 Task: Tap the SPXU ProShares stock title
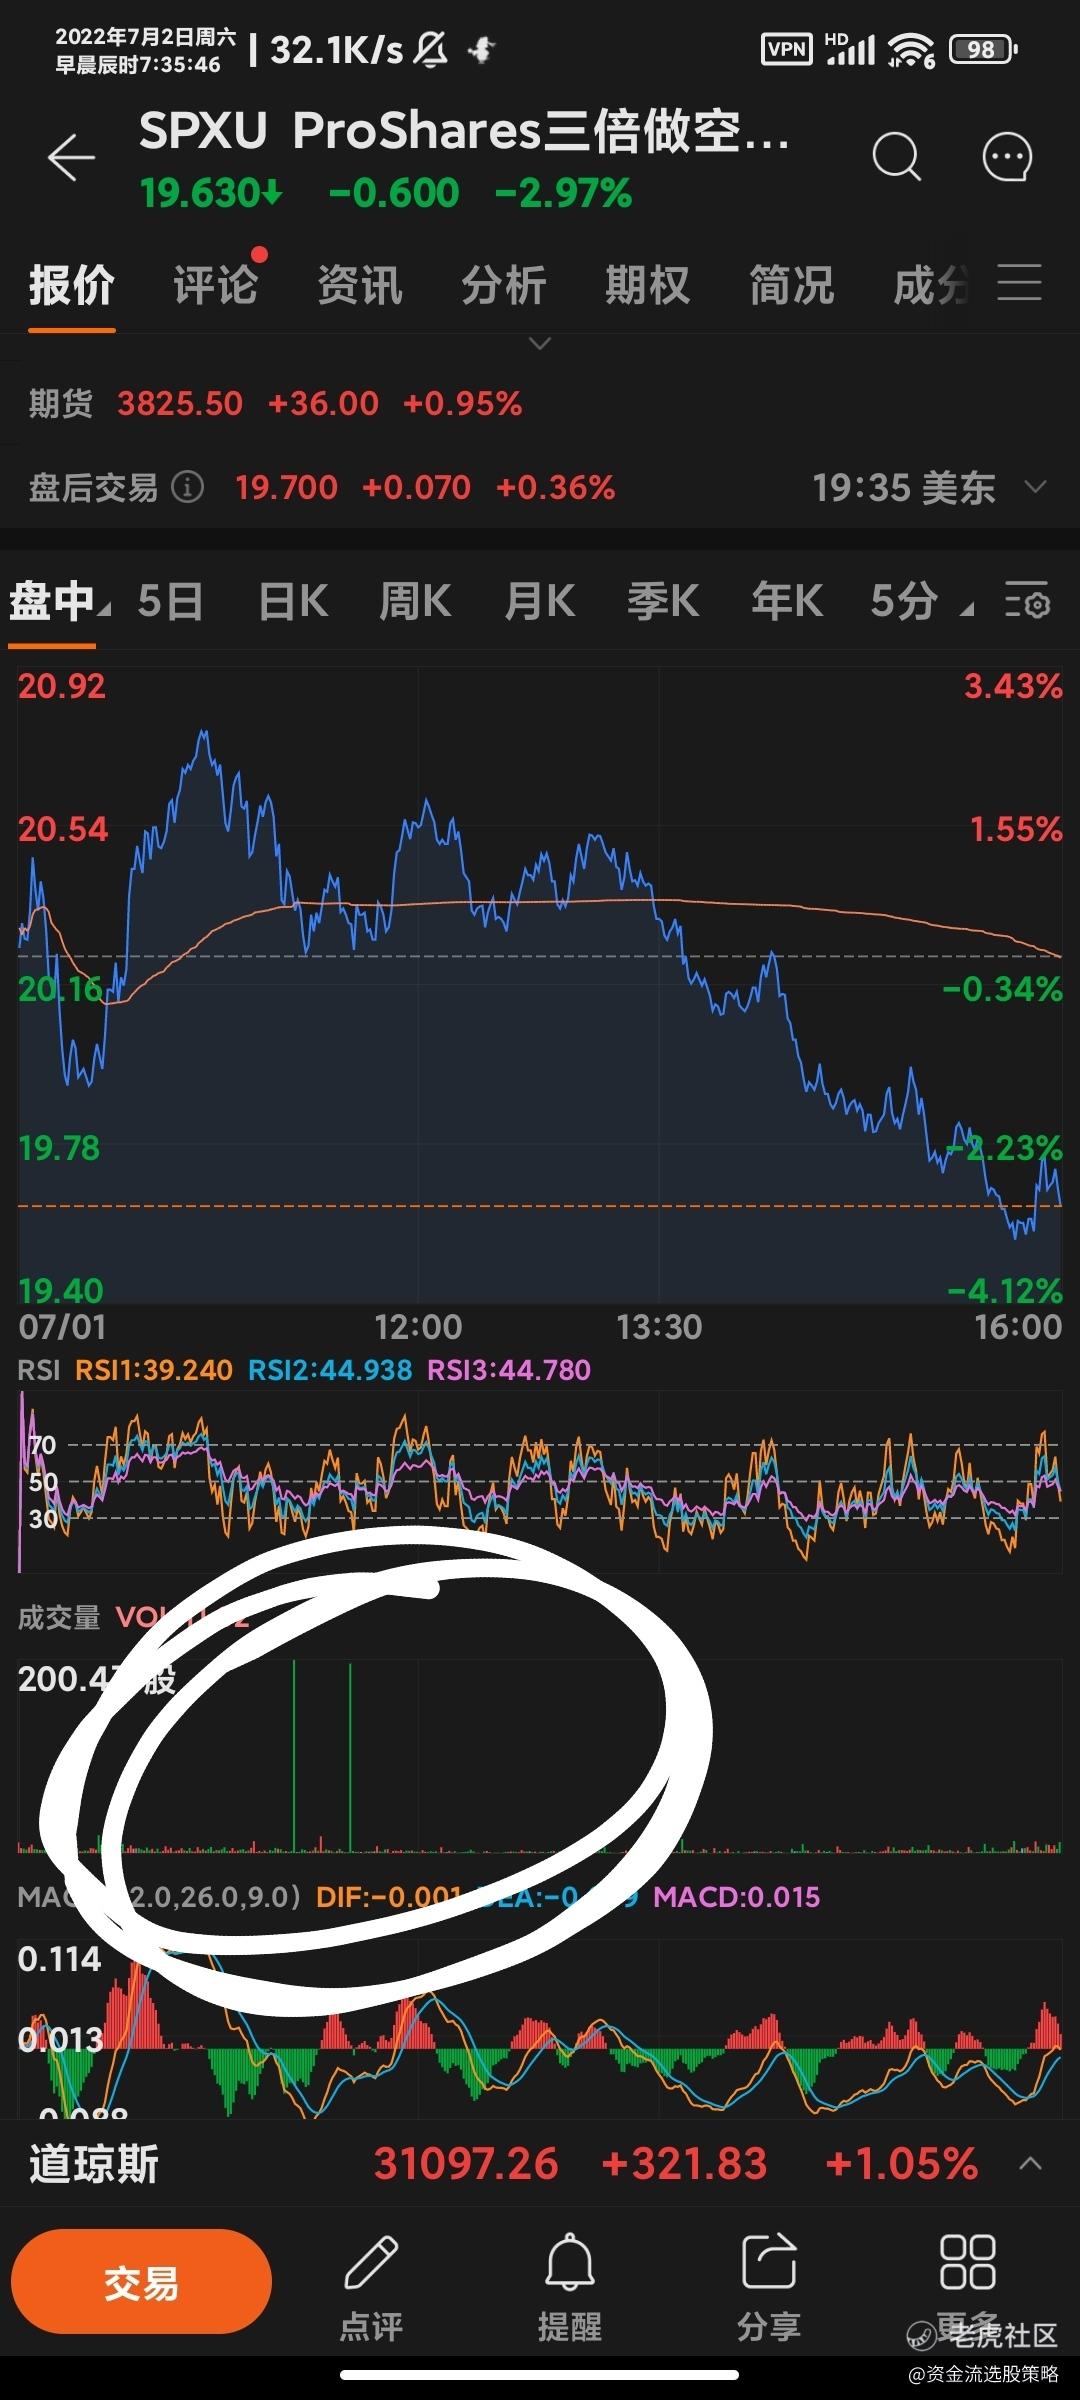(464, 131)
